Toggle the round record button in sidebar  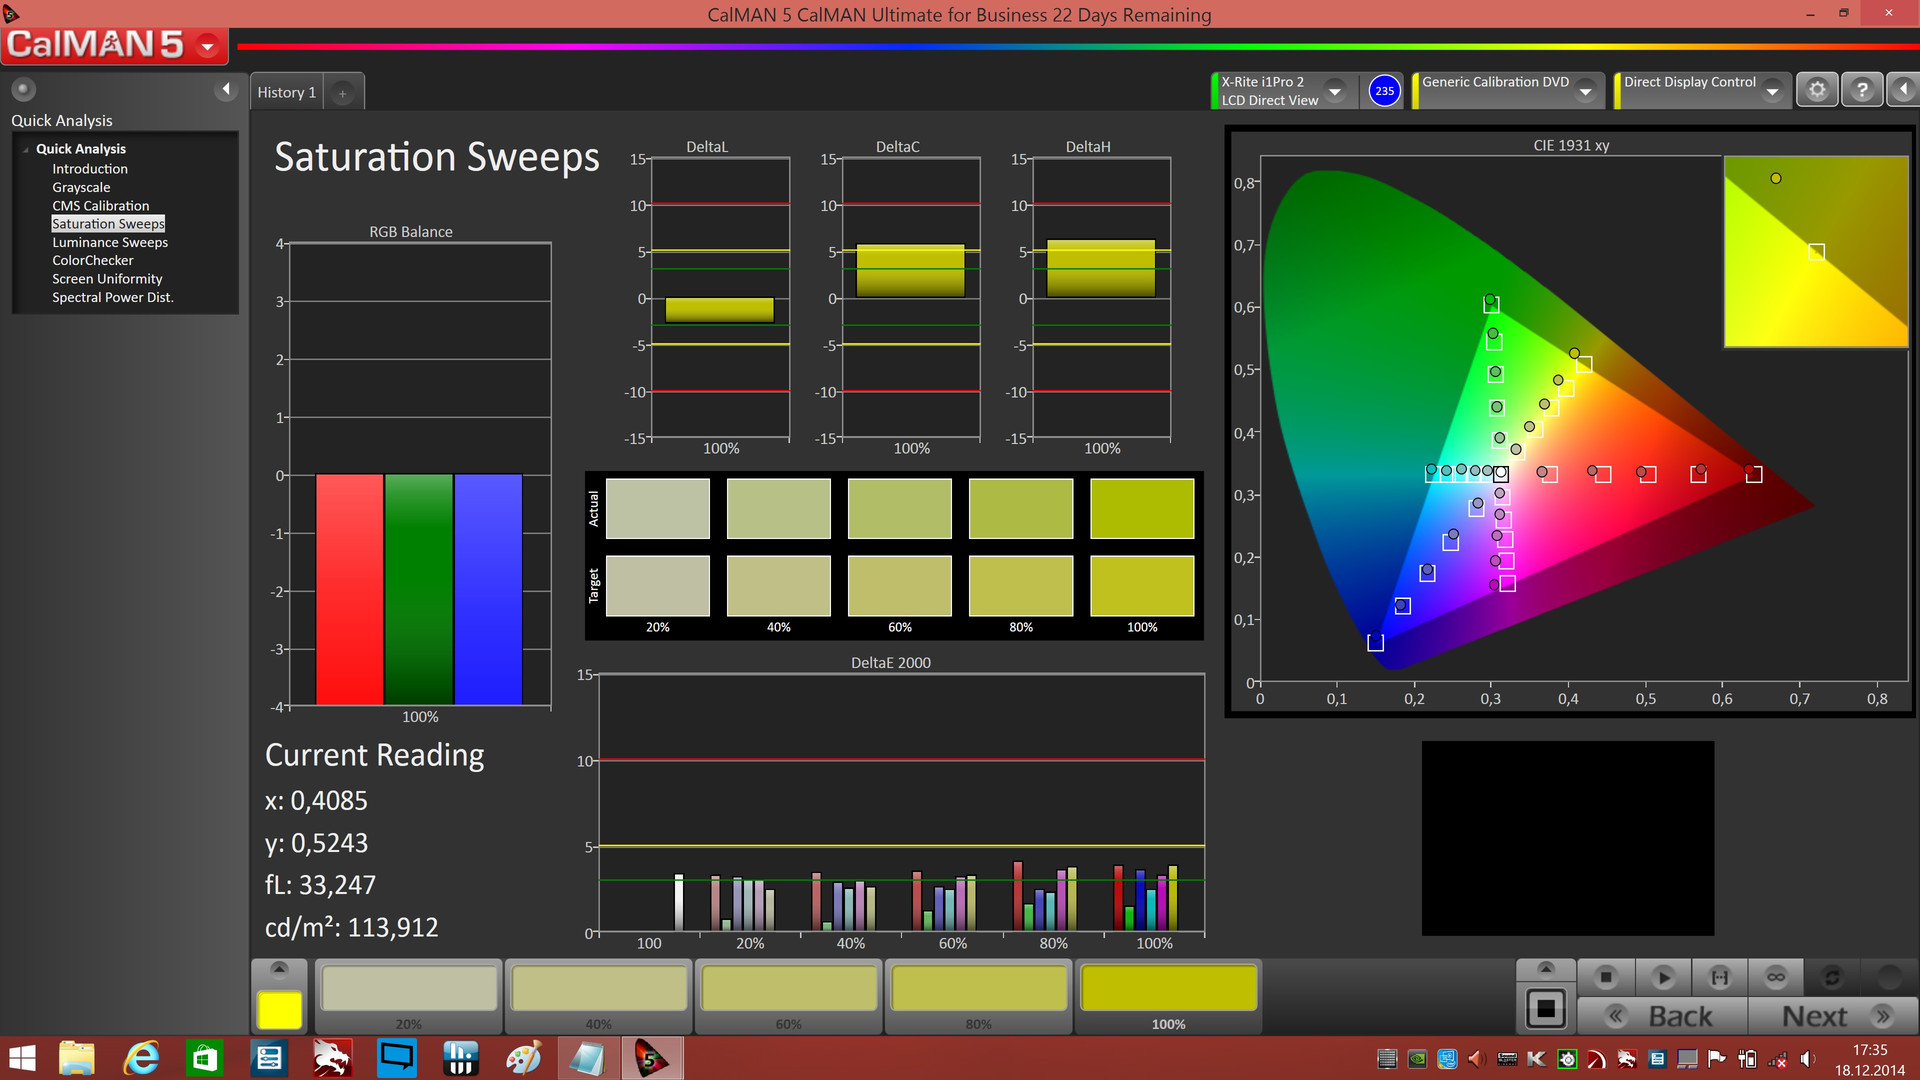pos(23,89)
